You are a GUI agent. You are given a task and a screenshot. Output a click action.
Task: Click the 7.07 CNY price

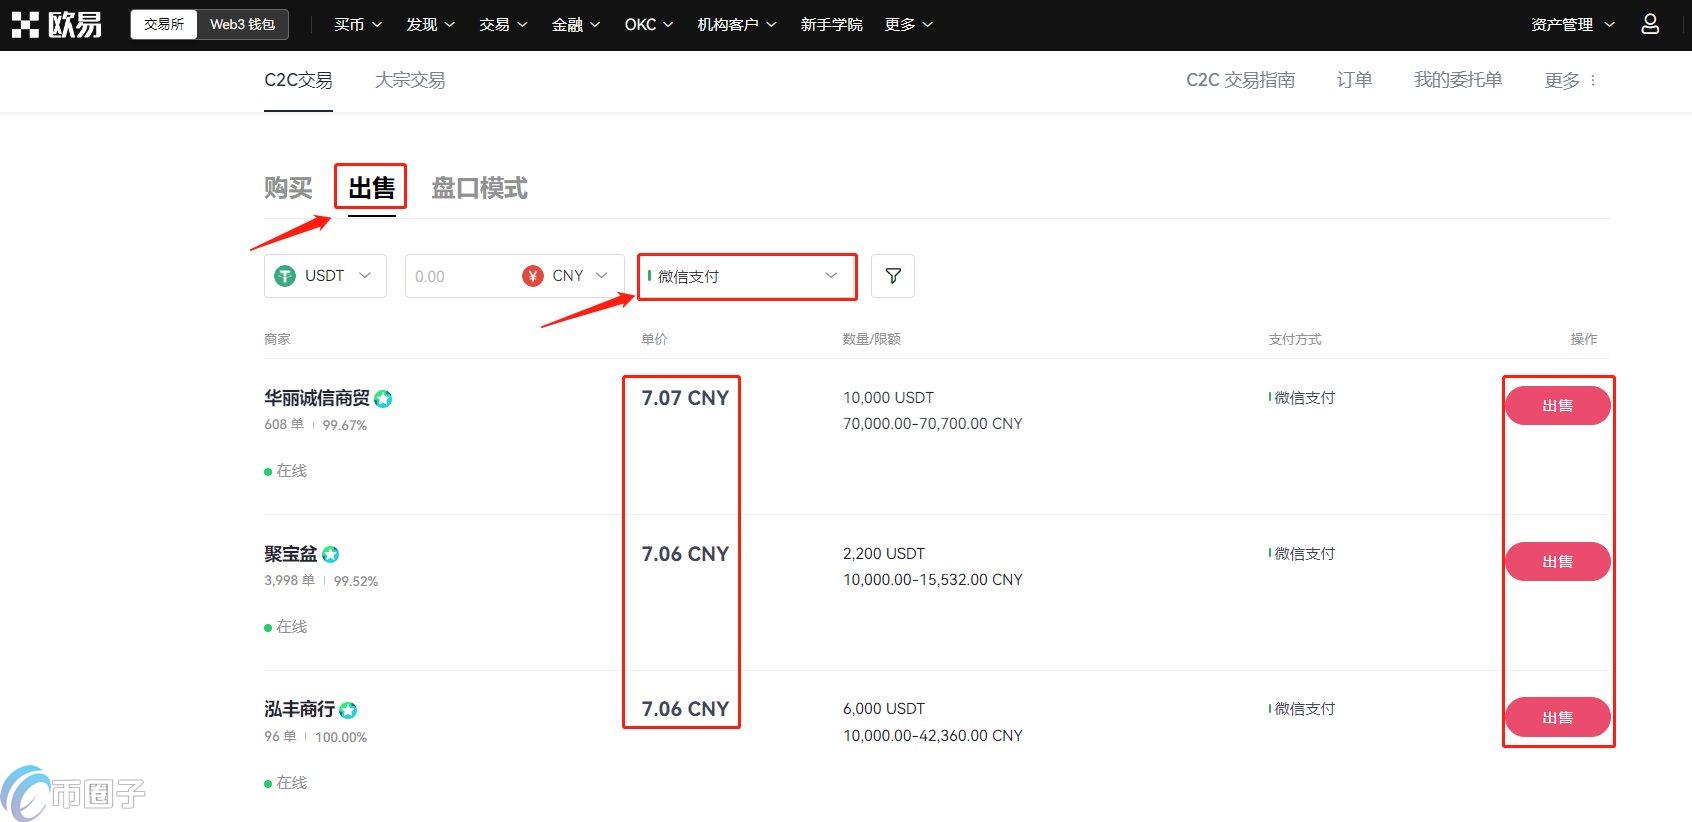tap(685, 398)
